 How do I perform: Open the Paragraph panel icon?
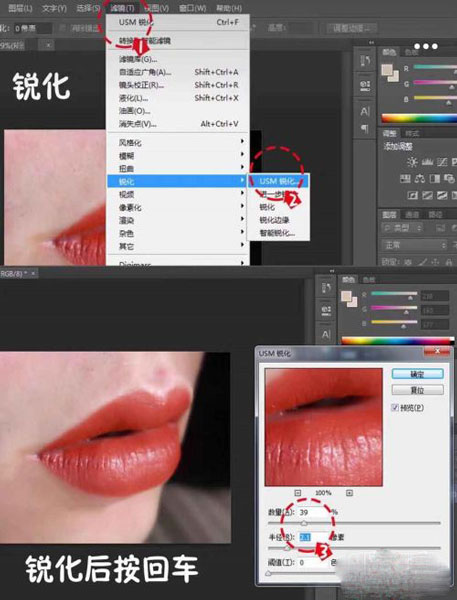coord(365,128)
